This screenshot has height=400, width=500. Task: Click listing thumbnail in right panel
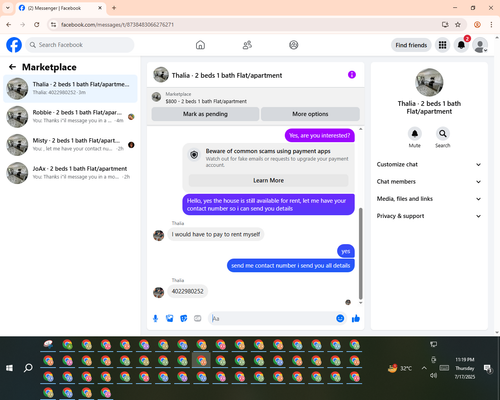click(x=429, y=82)
